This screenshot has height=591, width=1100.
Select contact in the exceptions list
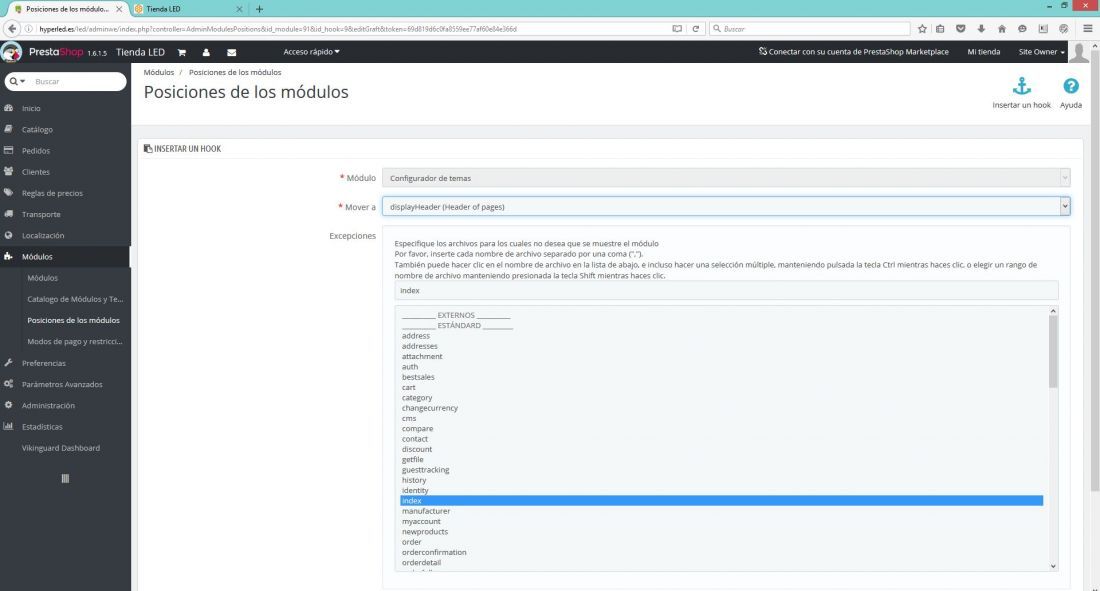pos(415,439)
